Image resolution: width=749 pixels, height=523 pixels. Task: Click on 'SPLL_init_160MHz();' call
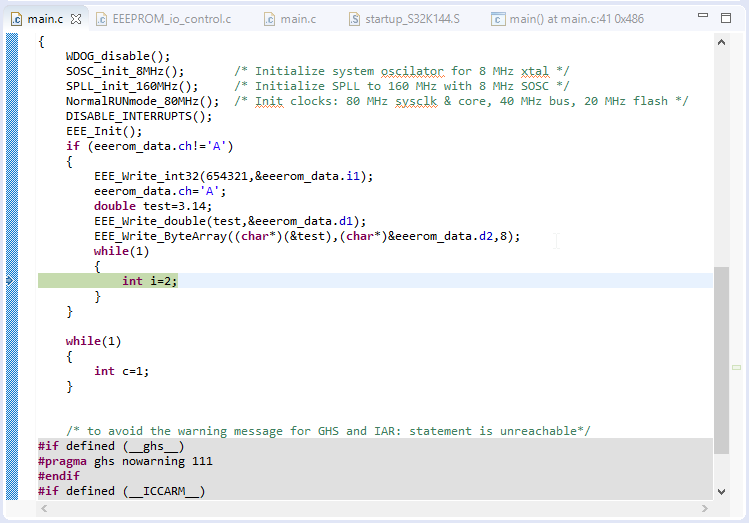(x=132, y=86)
